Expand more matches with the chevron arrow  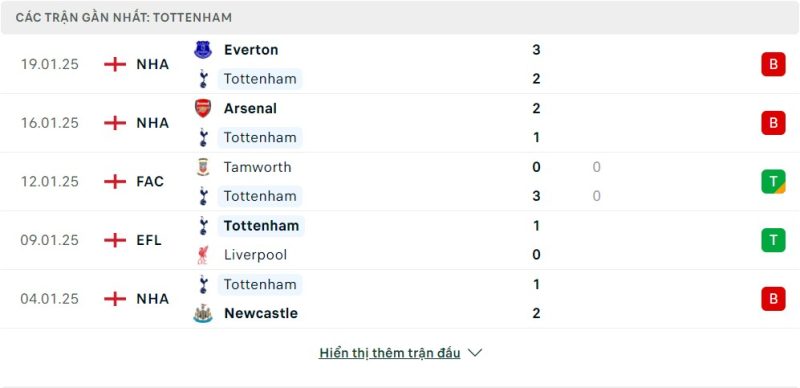point(475,353)
